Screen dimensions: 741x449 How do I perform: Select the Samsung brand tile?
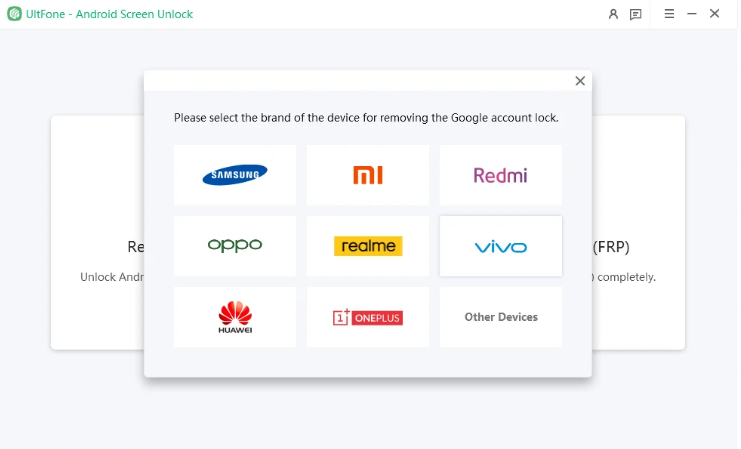tap(235, 175)
